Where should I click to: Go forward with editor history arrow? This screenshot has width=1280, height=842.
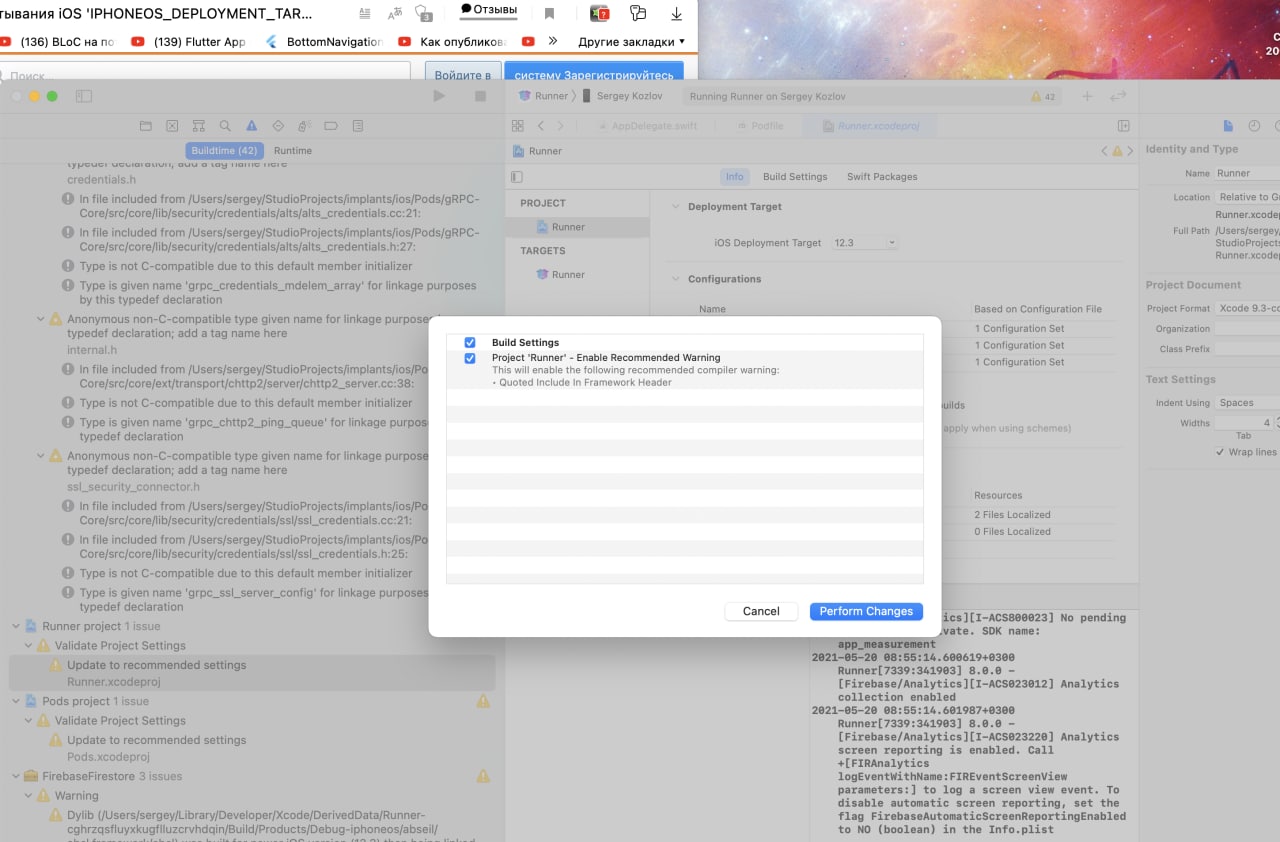[560, 126]
